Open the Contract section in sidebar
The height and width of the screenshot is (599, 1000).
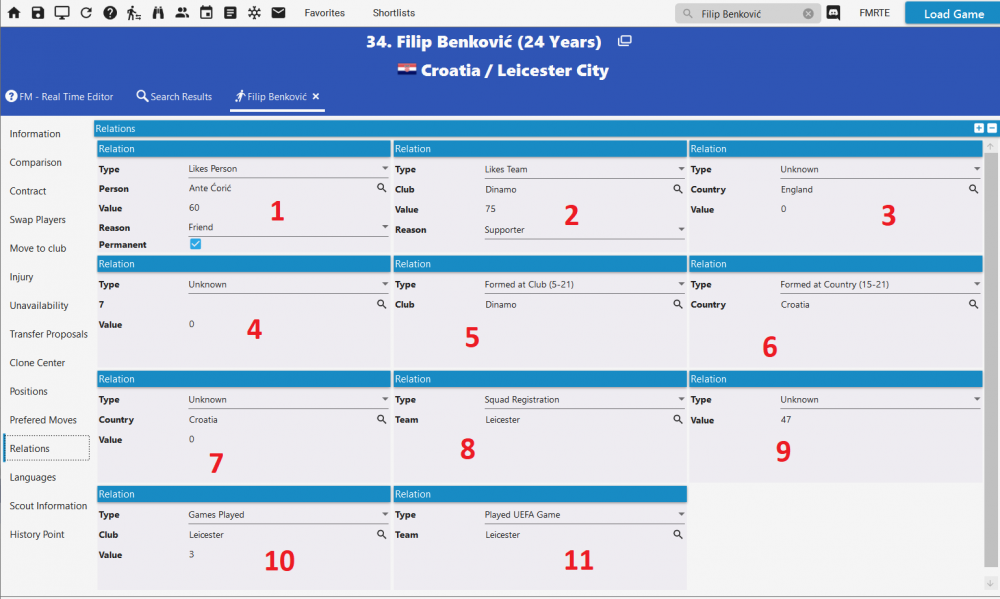(x=28, y=191)
